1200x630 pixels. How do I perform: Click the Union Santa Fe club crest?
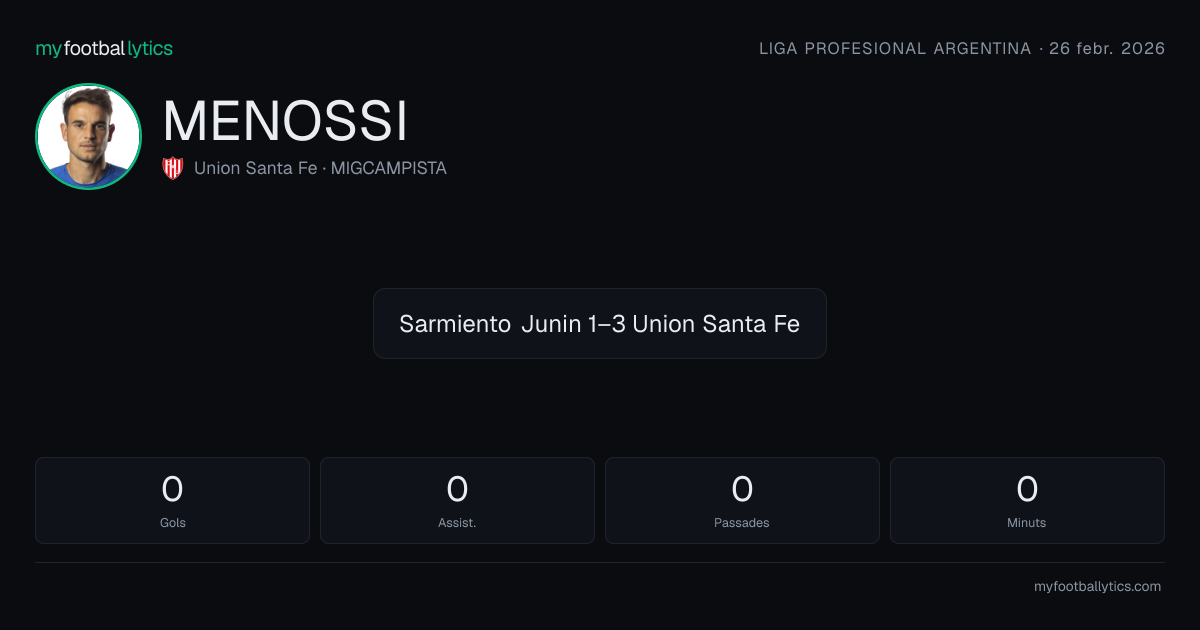173,168
